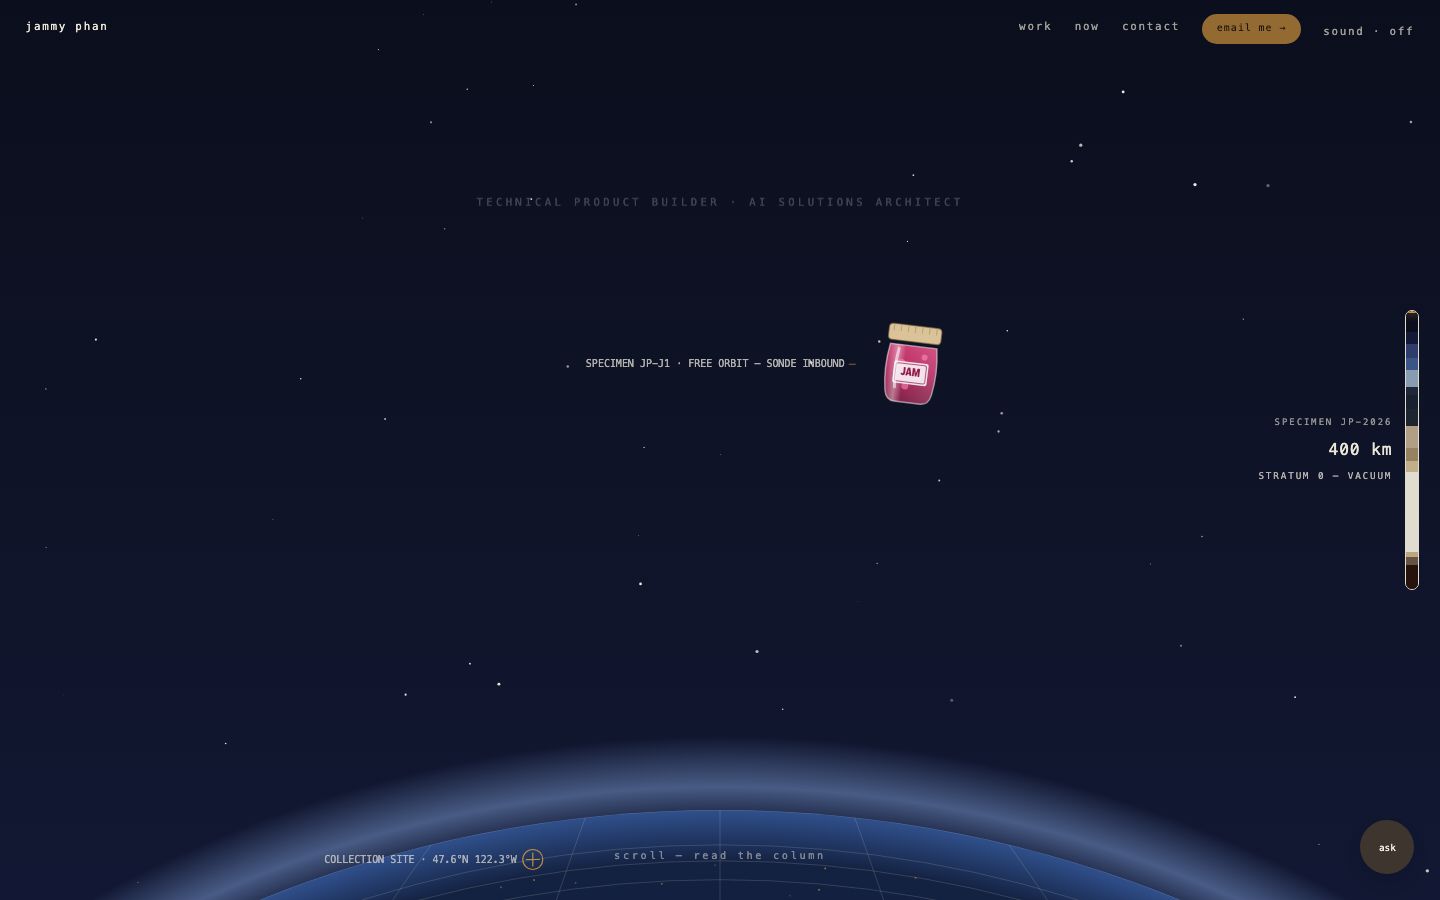Open the work nav item

click(1035, 26)
